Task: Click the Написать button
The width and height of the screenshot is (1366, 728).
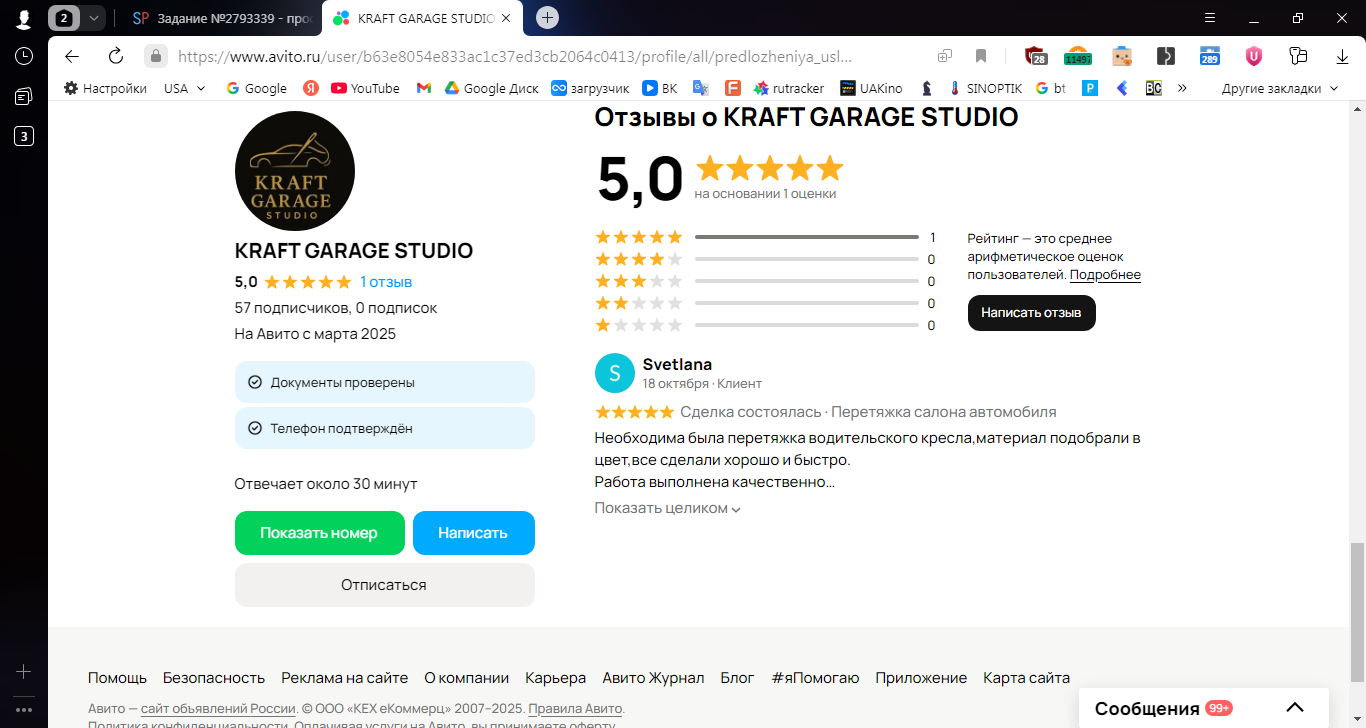Action: [x=474, y=533]
